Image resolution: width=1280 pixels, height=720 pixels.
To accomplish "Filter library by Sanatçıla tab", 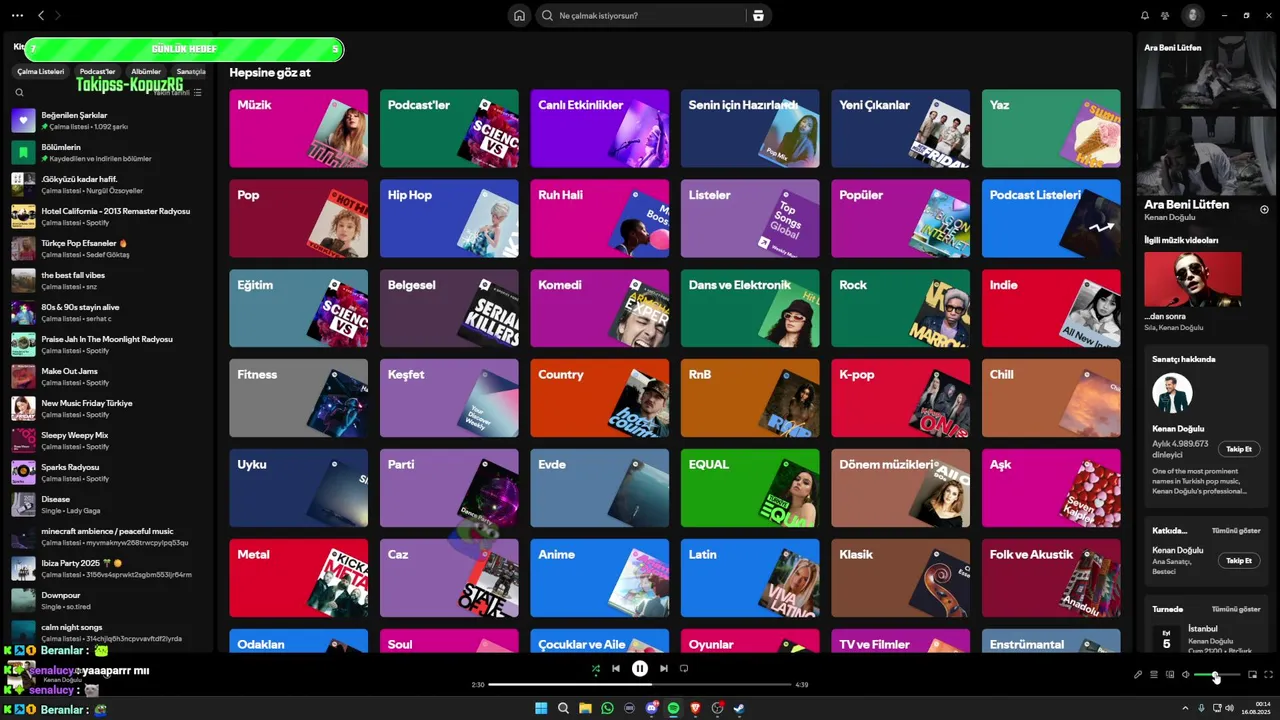I will point(190,72).
